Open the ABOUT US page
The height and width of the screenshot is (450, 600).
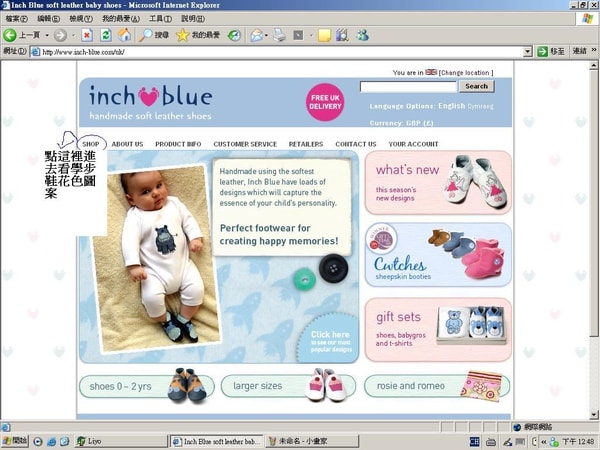pyautogui.click(x=127, y=144)
